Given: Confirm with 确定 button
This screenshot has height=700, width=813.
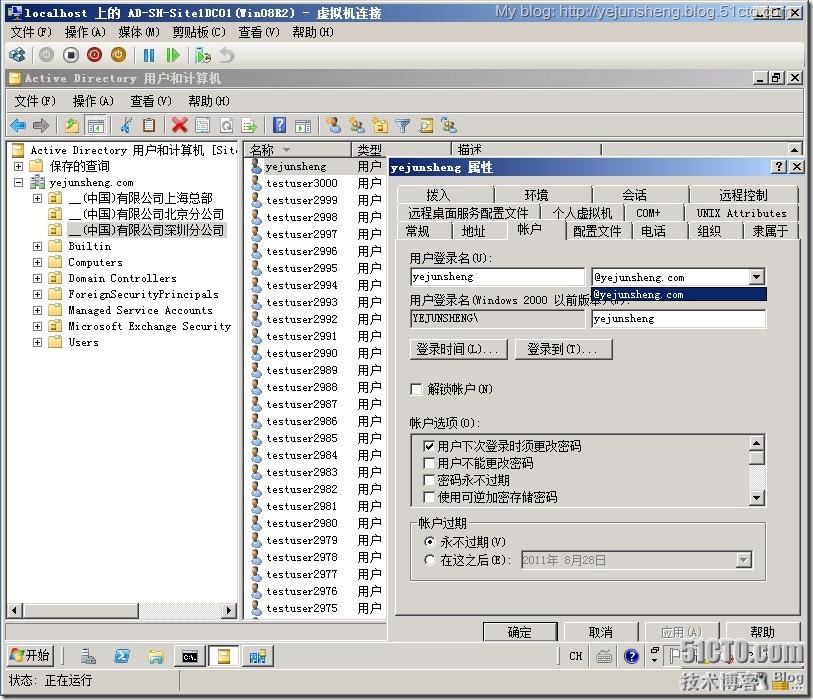Looking at the screenshot, I should tap(520, 632).
